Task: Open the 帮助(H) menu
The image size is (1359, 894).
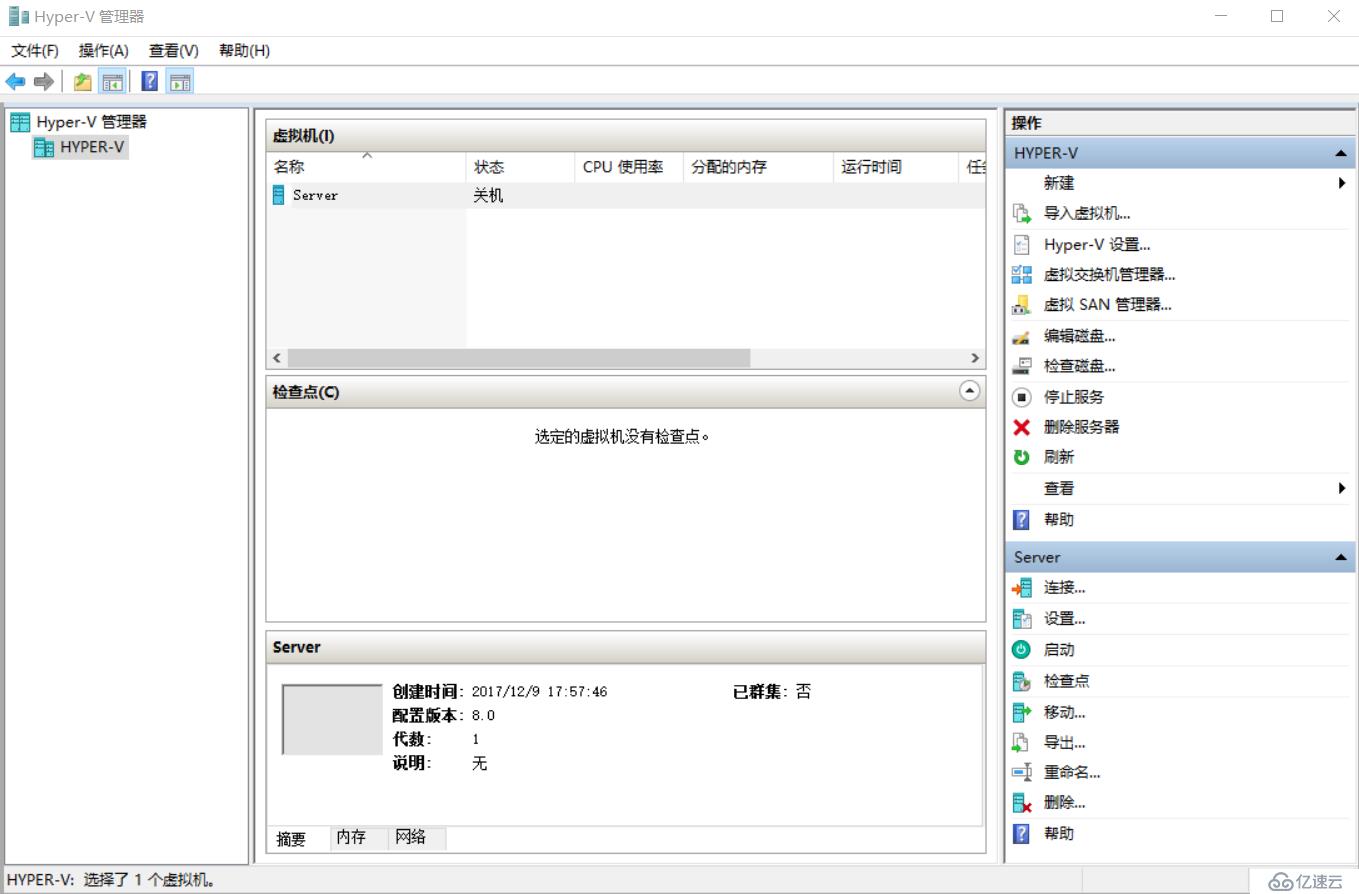Action: click(x=244, y=51)
